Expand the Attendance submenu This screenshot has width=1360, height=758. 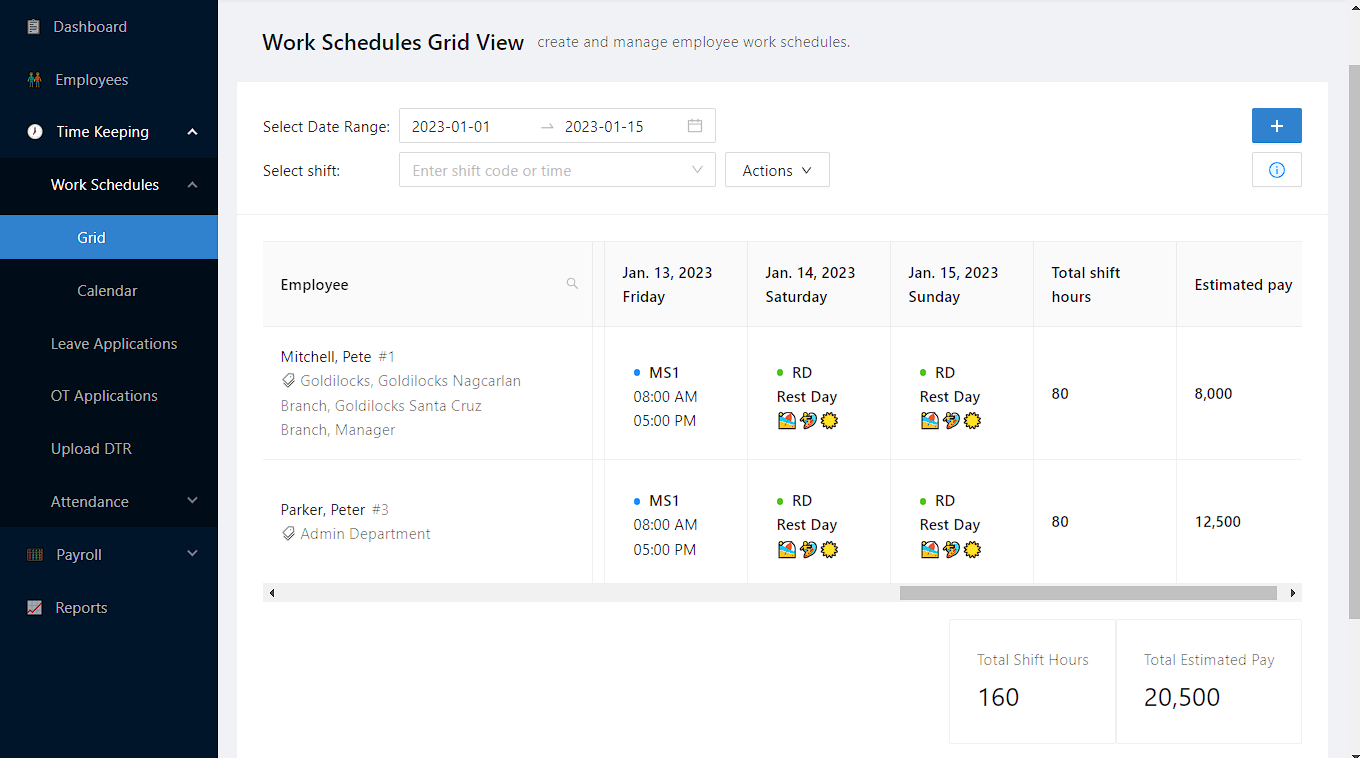pos(192,501)
